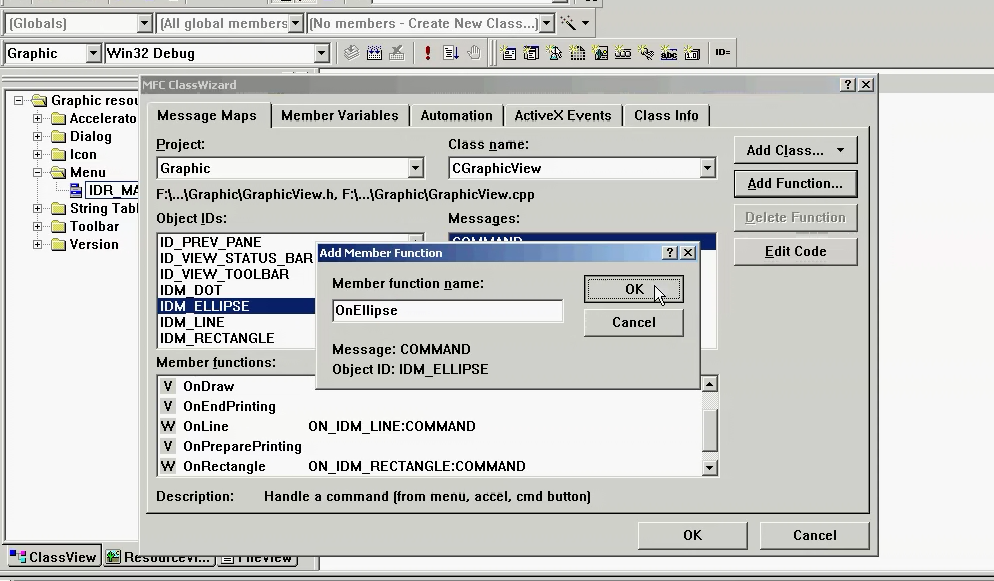Viewport: 994px width, 581px height.
Task: Click the Member function name input field
Action: pyautogui.click(x=448, y=310)
